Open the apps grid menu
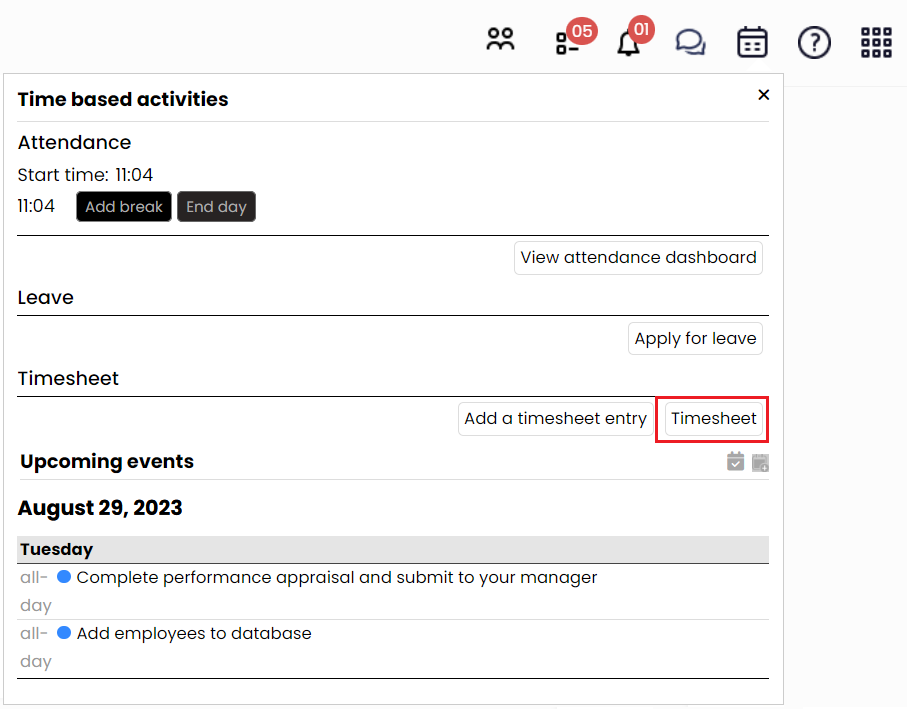The width and height of the screenshot is (907, 709). coord(875,41)
